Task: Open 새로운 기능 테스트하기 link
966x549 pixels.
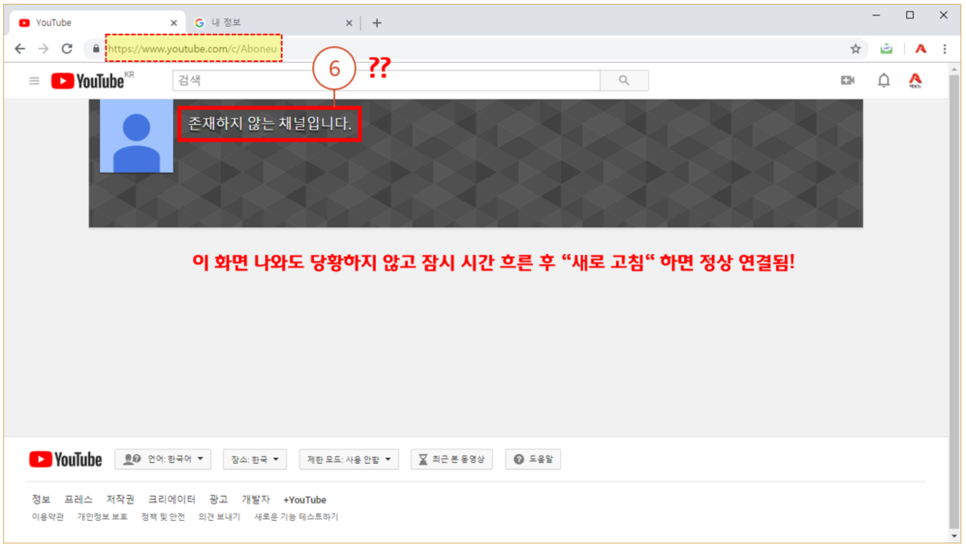Action: [x=296, y=517]
